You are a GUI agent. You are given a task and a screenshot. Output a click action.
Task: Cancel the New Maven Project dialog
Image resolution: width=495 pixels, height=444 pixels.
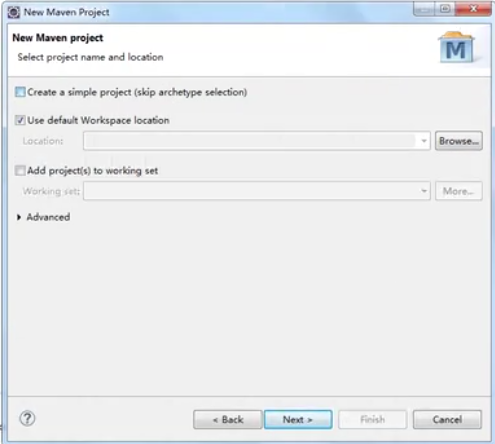pyautogui.click(x=447, y=419)
